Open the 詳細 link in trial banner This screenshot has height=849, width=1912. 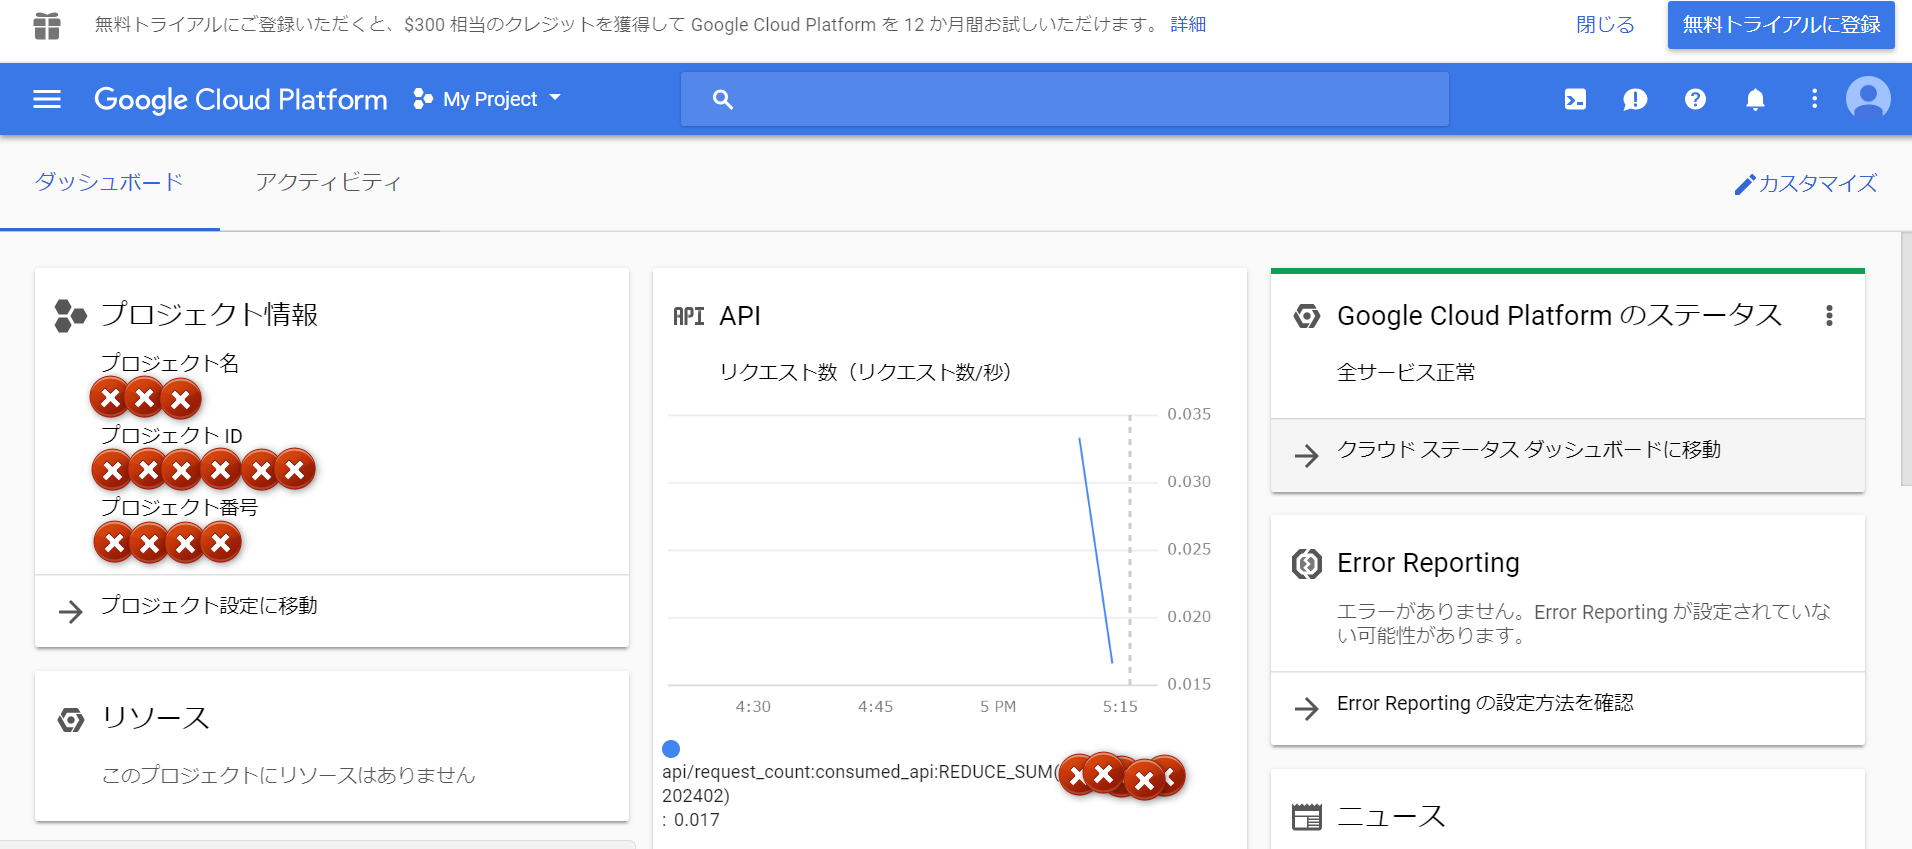click(x=1188, y=25)
